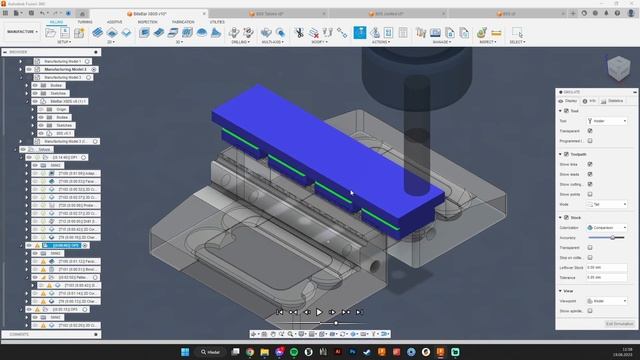640x360 pixels.
Task: Switch to the Statistics tab in Simulate
Action: (x=612, y=101)
